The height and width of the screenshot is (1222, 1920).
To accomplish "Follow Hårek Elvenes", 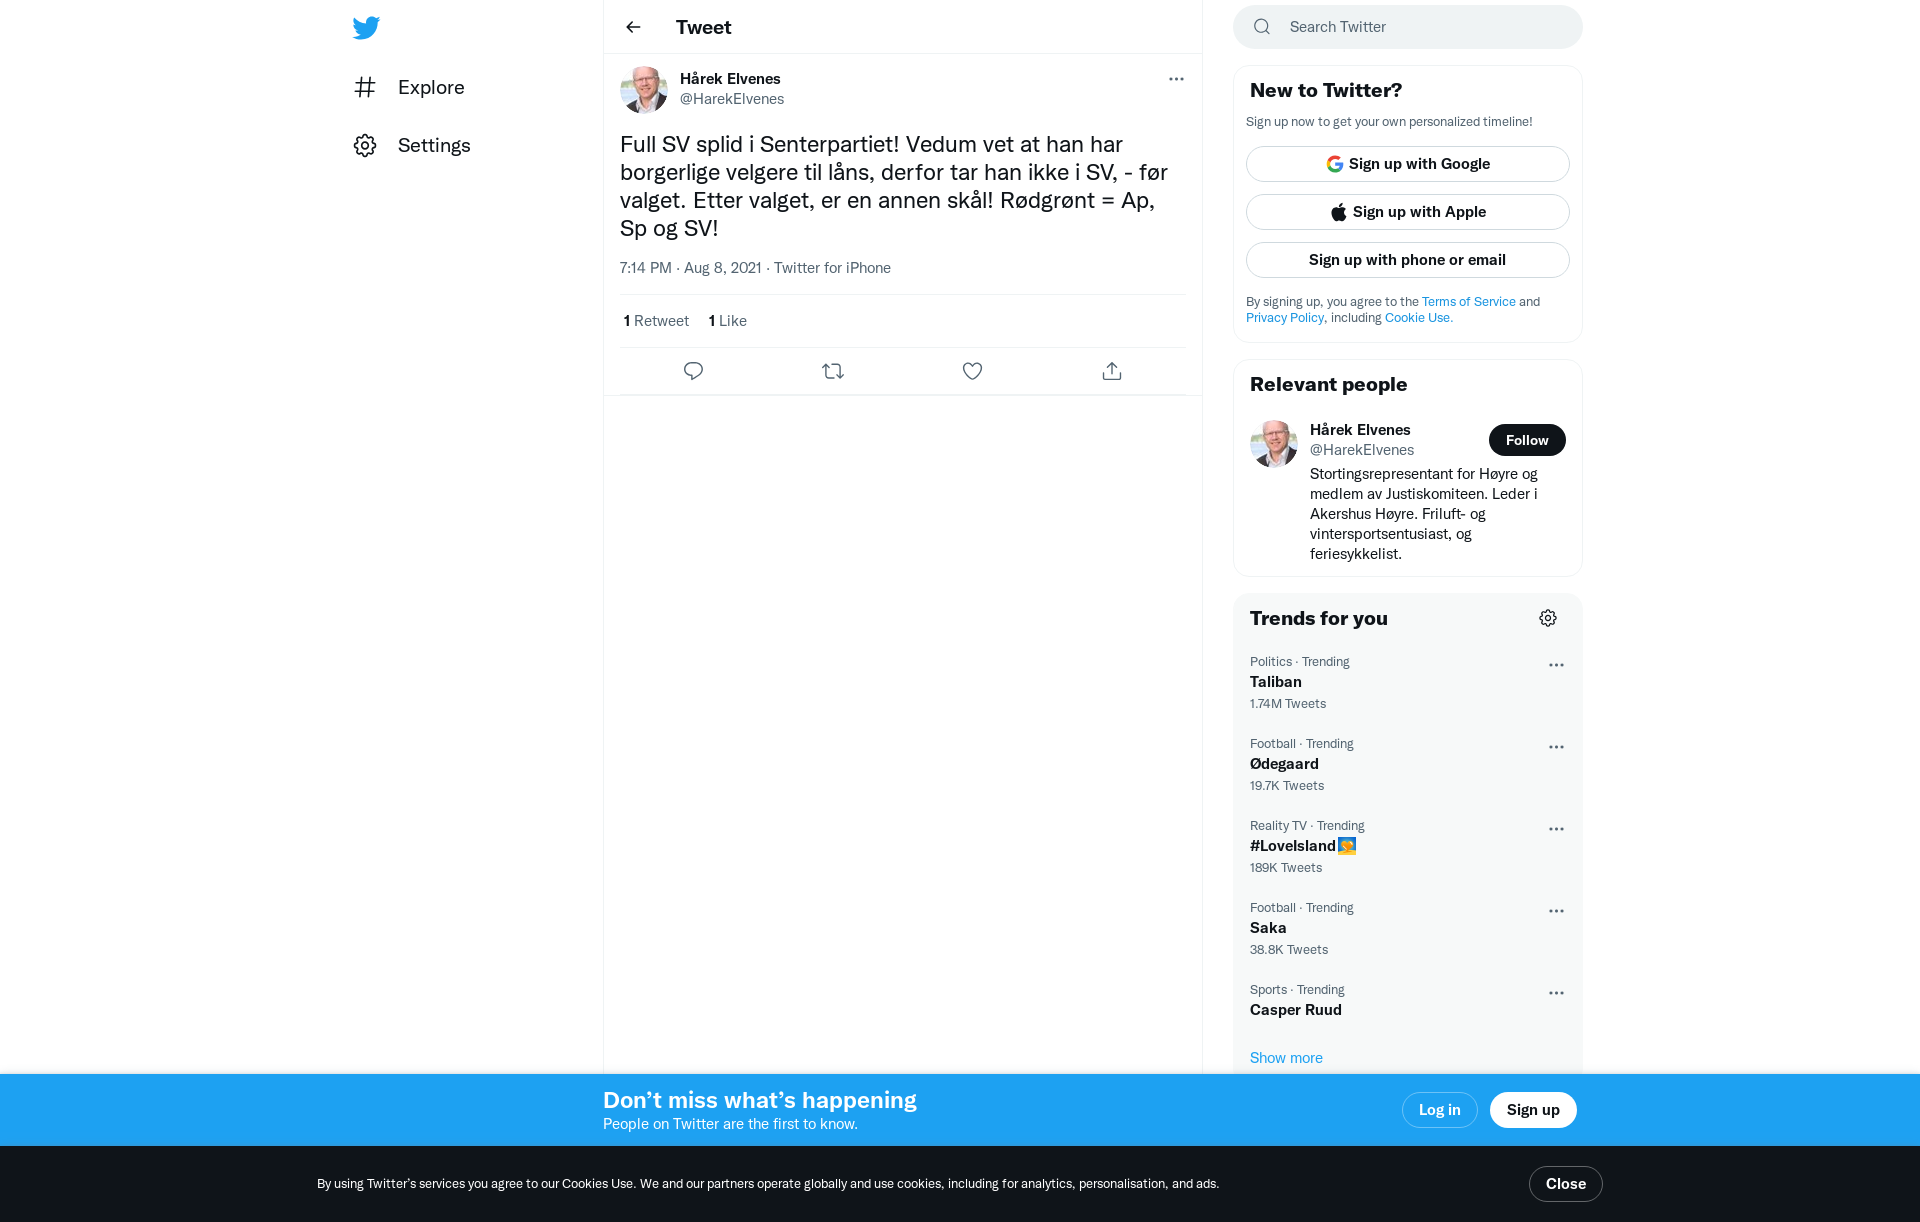I will (x=1527, y=440).
